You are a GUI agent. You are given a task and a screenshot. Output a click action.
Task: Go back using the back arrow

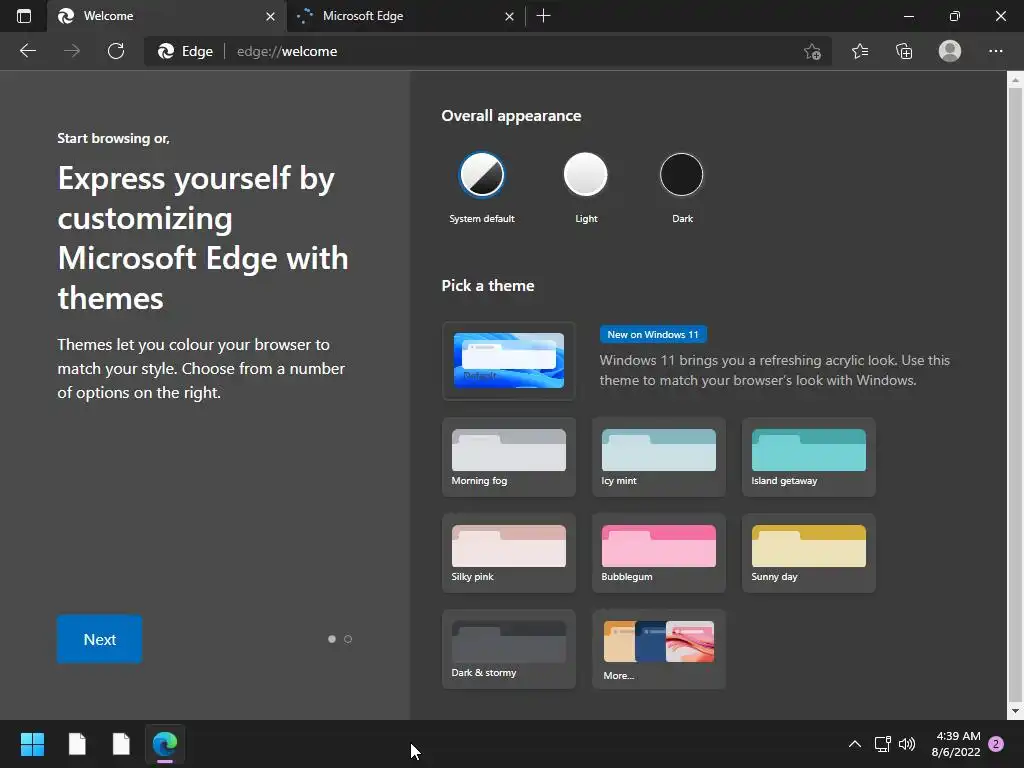pyautogui.click(x=27, y=51)
